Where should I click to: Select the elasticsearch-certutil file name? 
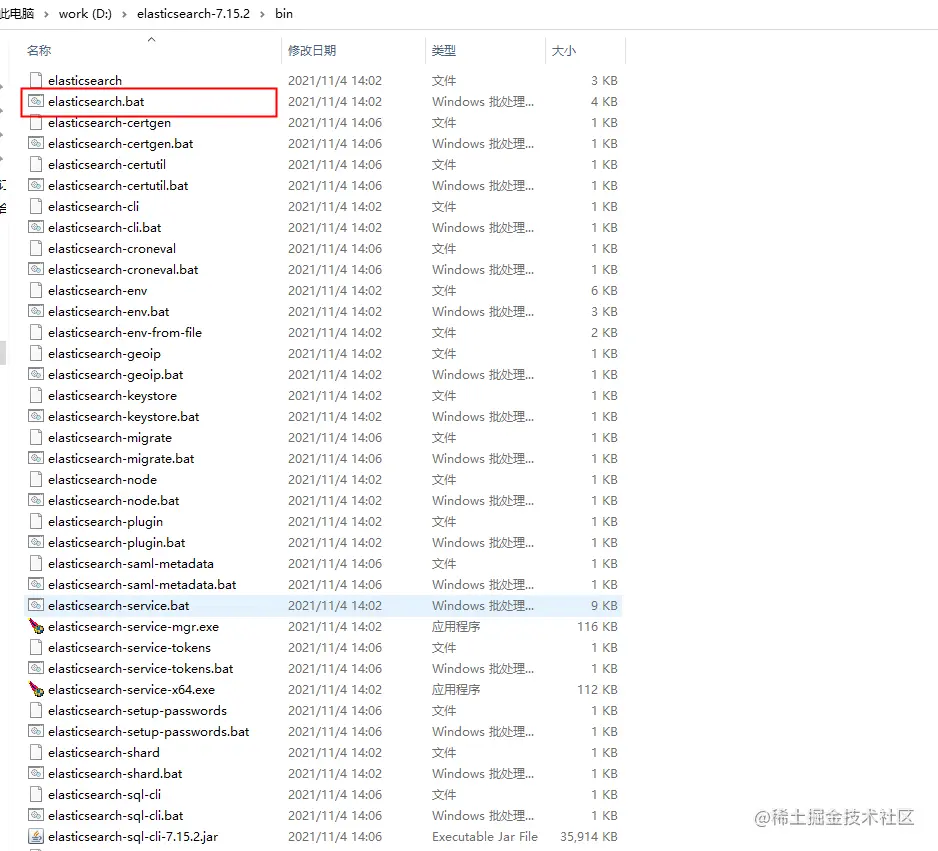pos(107,164)
